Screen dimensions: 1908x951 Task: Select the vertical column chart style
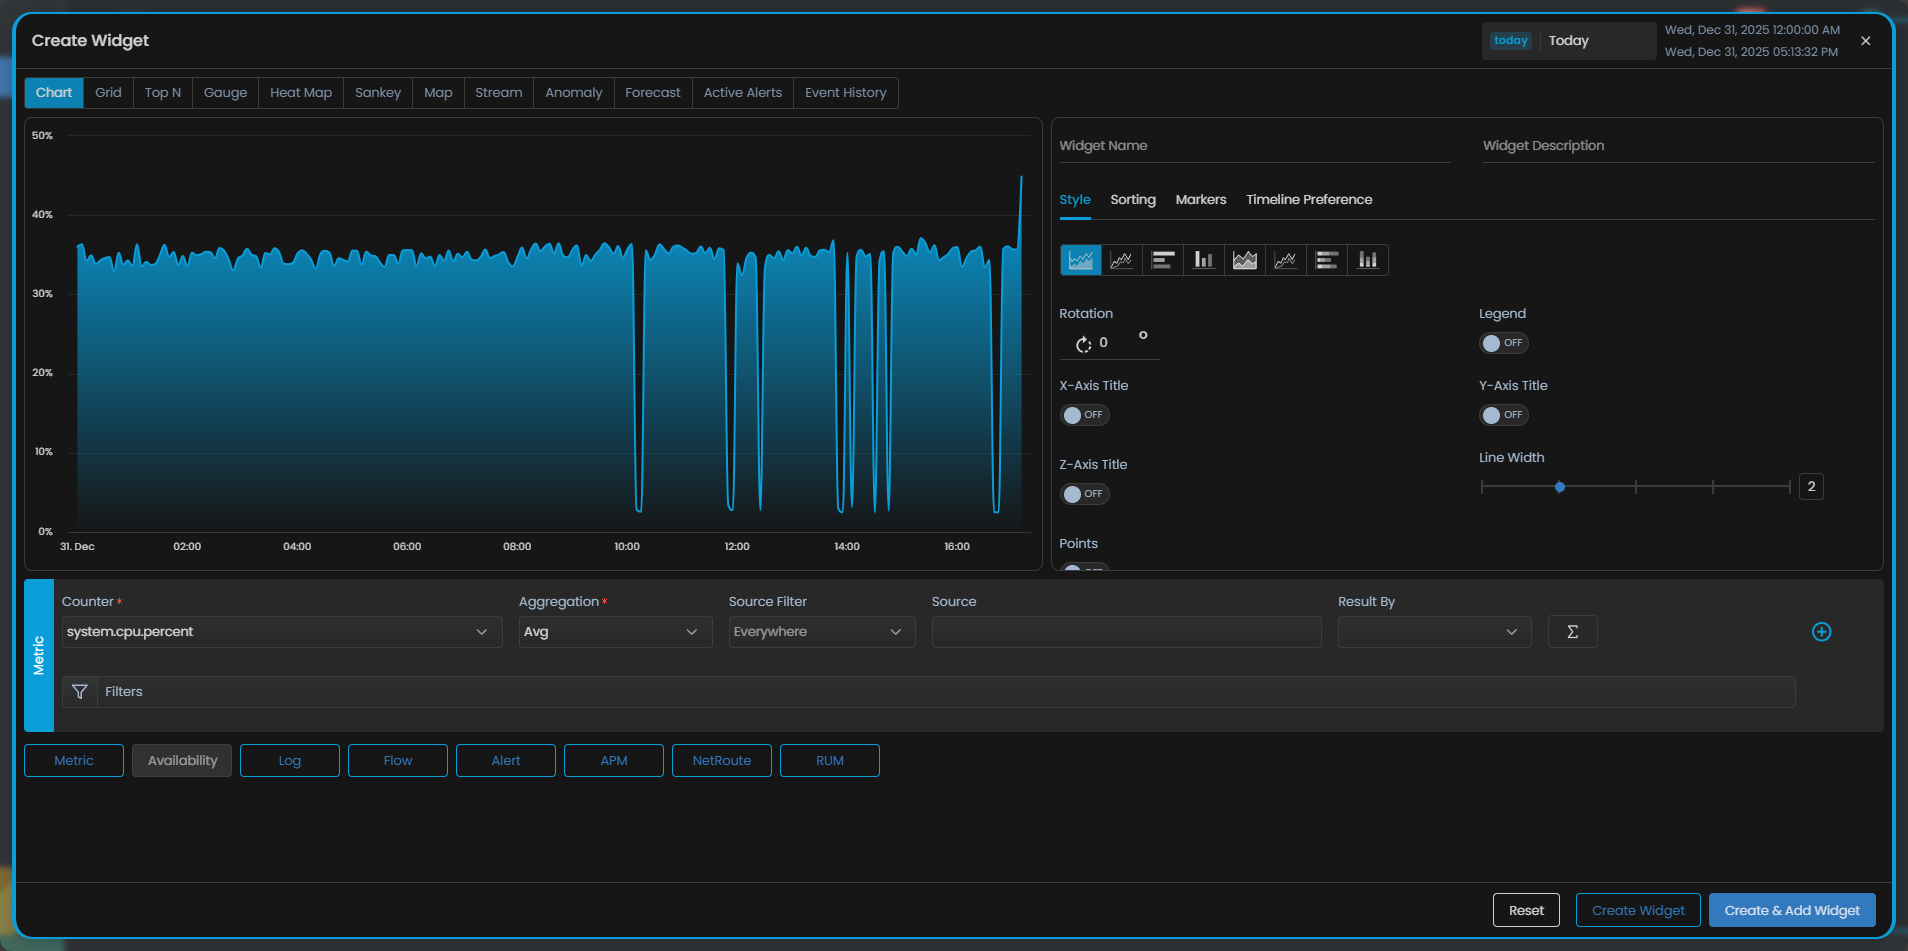click(1203, 260)
